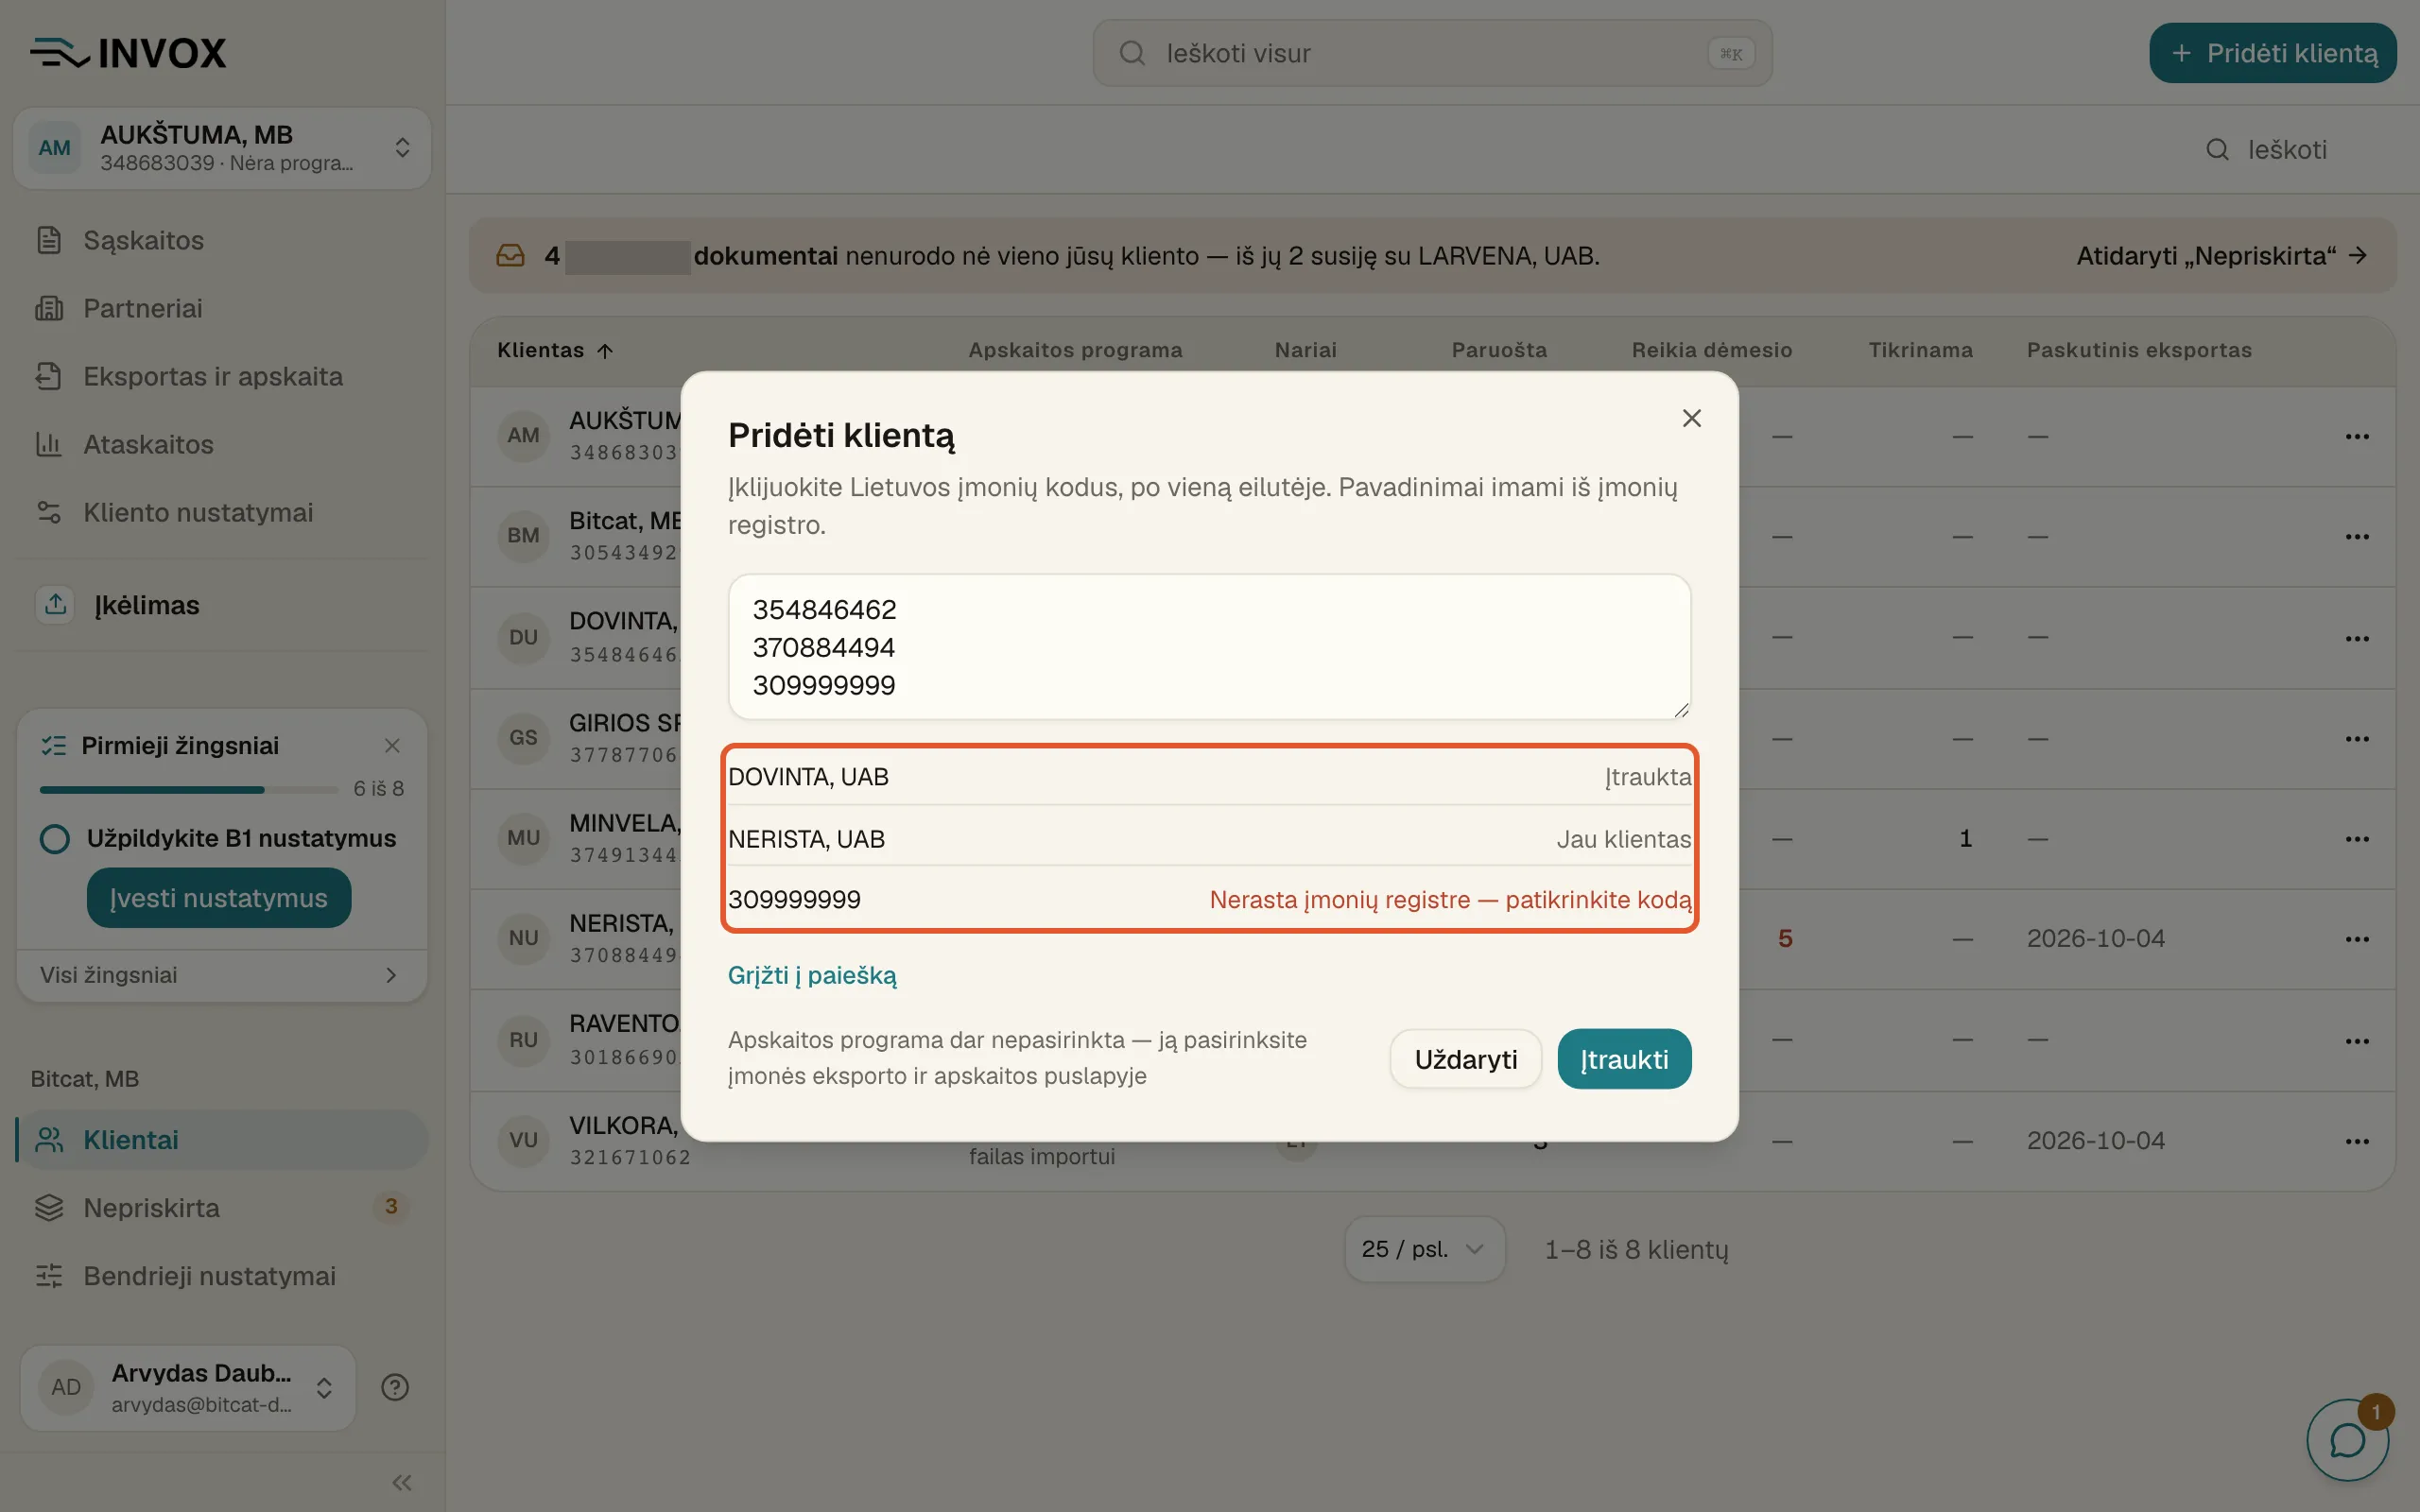Screen dimensions: 2420x1512
Task: Click the inbox icon in the notice banner
Action: pyautogui.click(x=511, y=256)
